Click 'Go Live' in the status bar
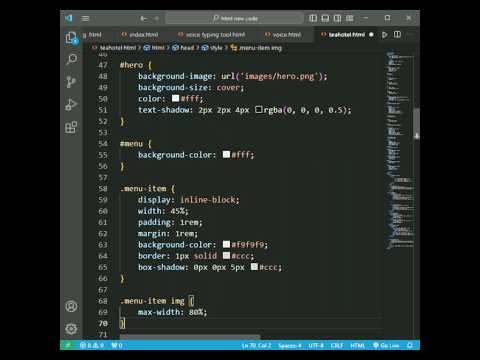This screenshot has width=480, height=360. pos(386,346)
